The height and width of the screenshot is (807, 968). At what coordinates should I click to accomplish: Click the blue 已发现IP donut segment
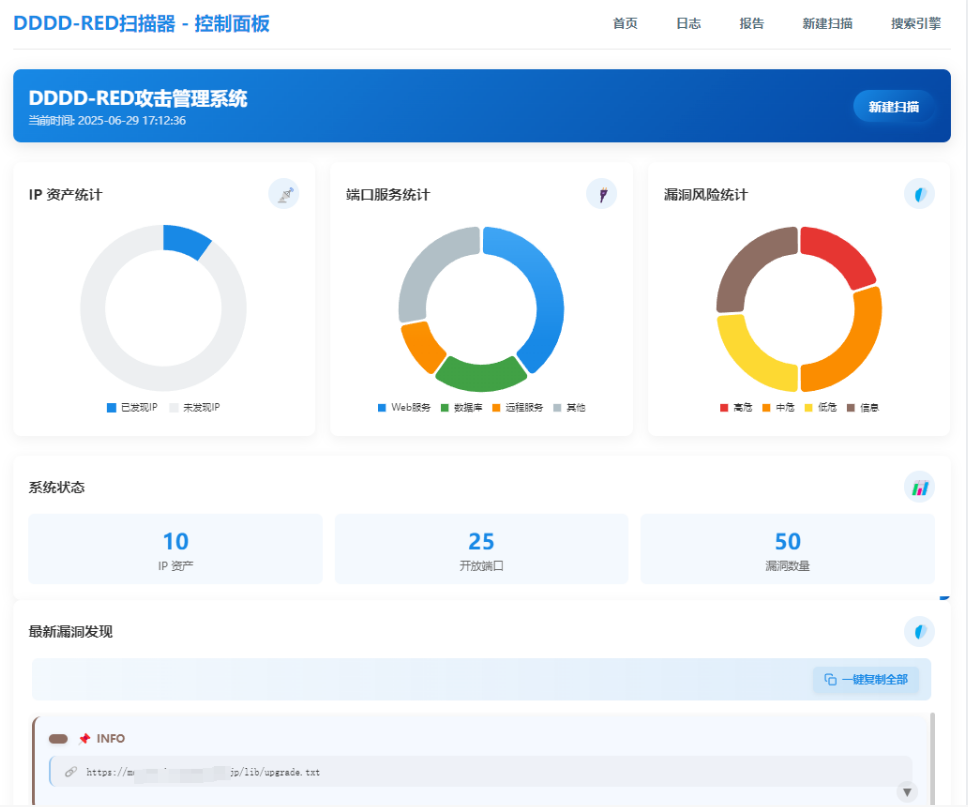tap(184, 241)
